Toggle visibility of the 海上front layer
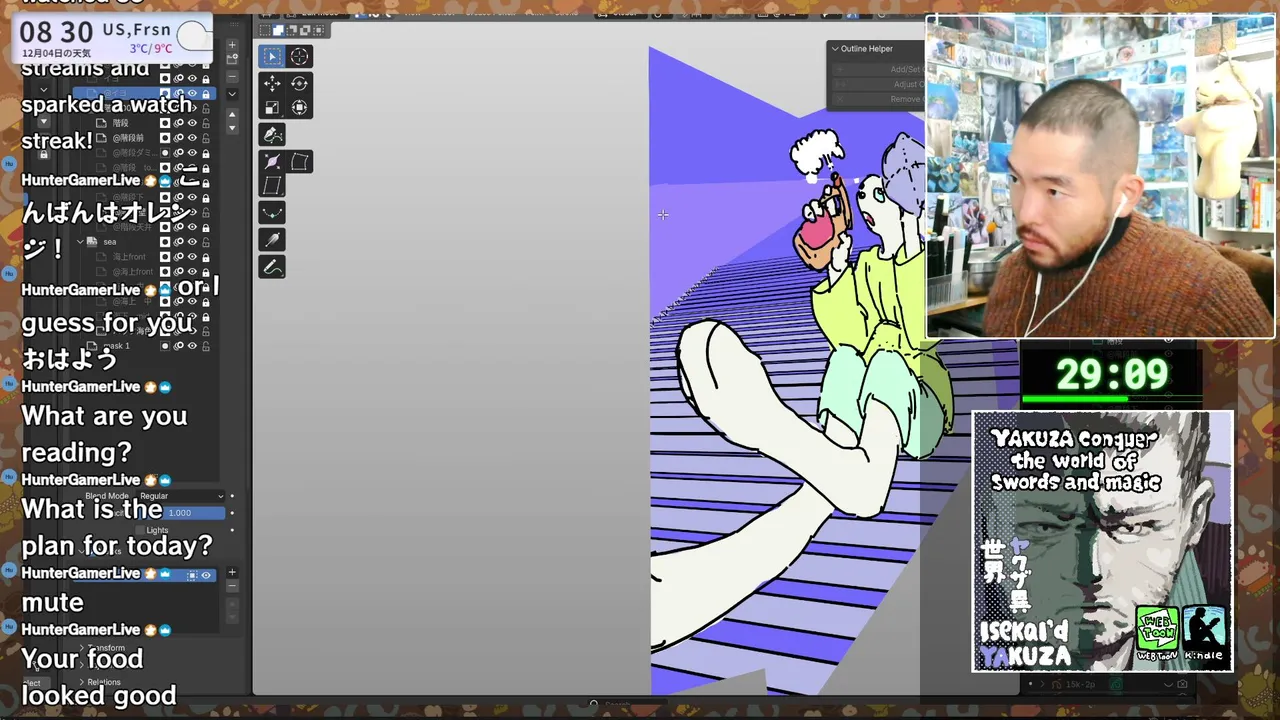 pyautogui.click(x=192, y=257)
